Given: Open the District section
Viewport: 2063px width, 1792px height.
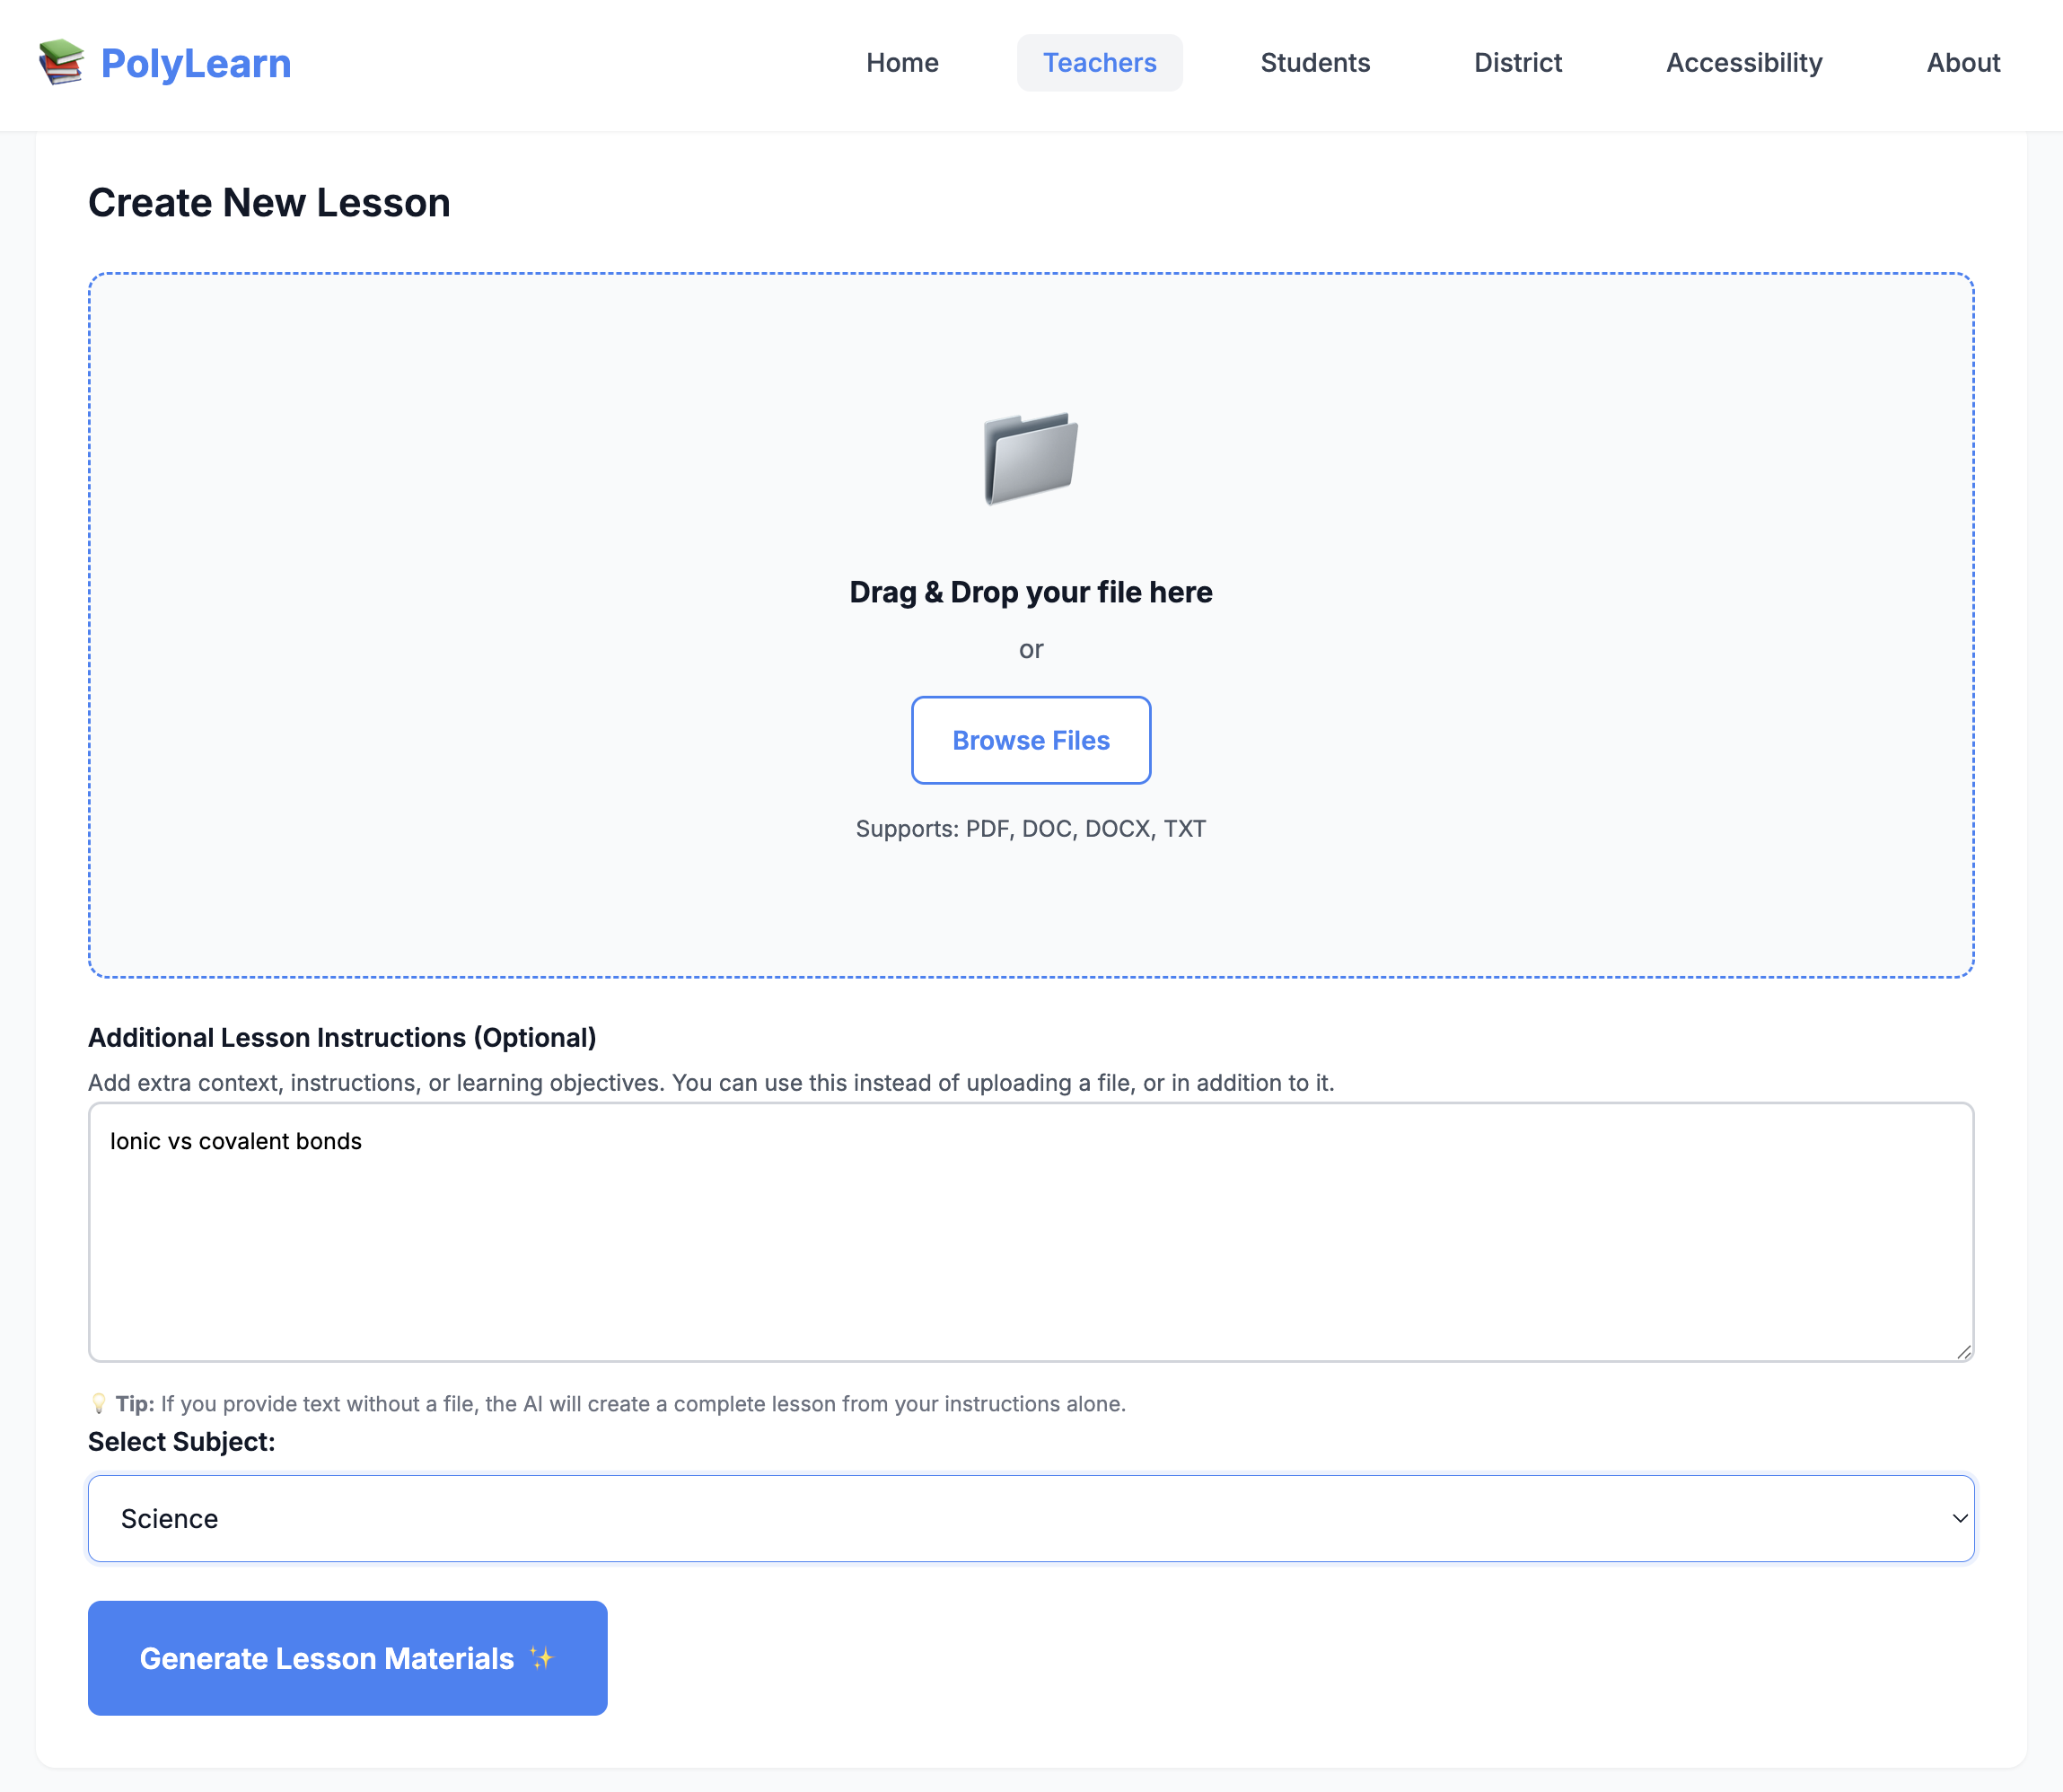Looking at the screenshot, I should point(1517,63).
